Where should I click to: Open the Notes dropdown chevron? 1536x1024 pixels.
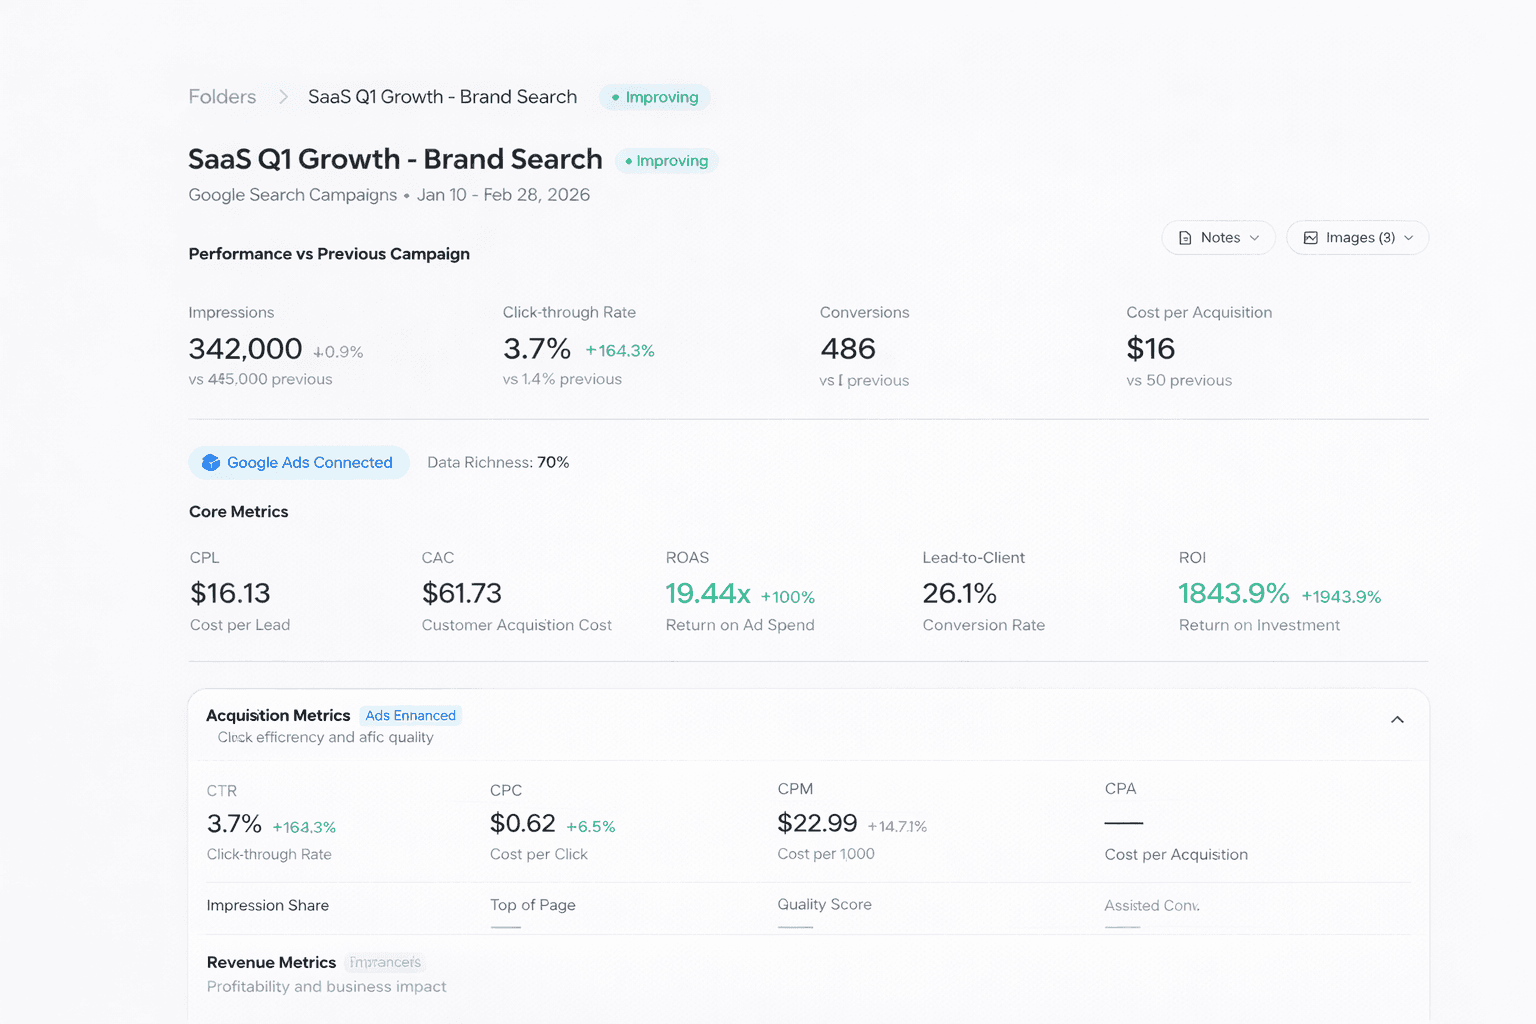1254,238
